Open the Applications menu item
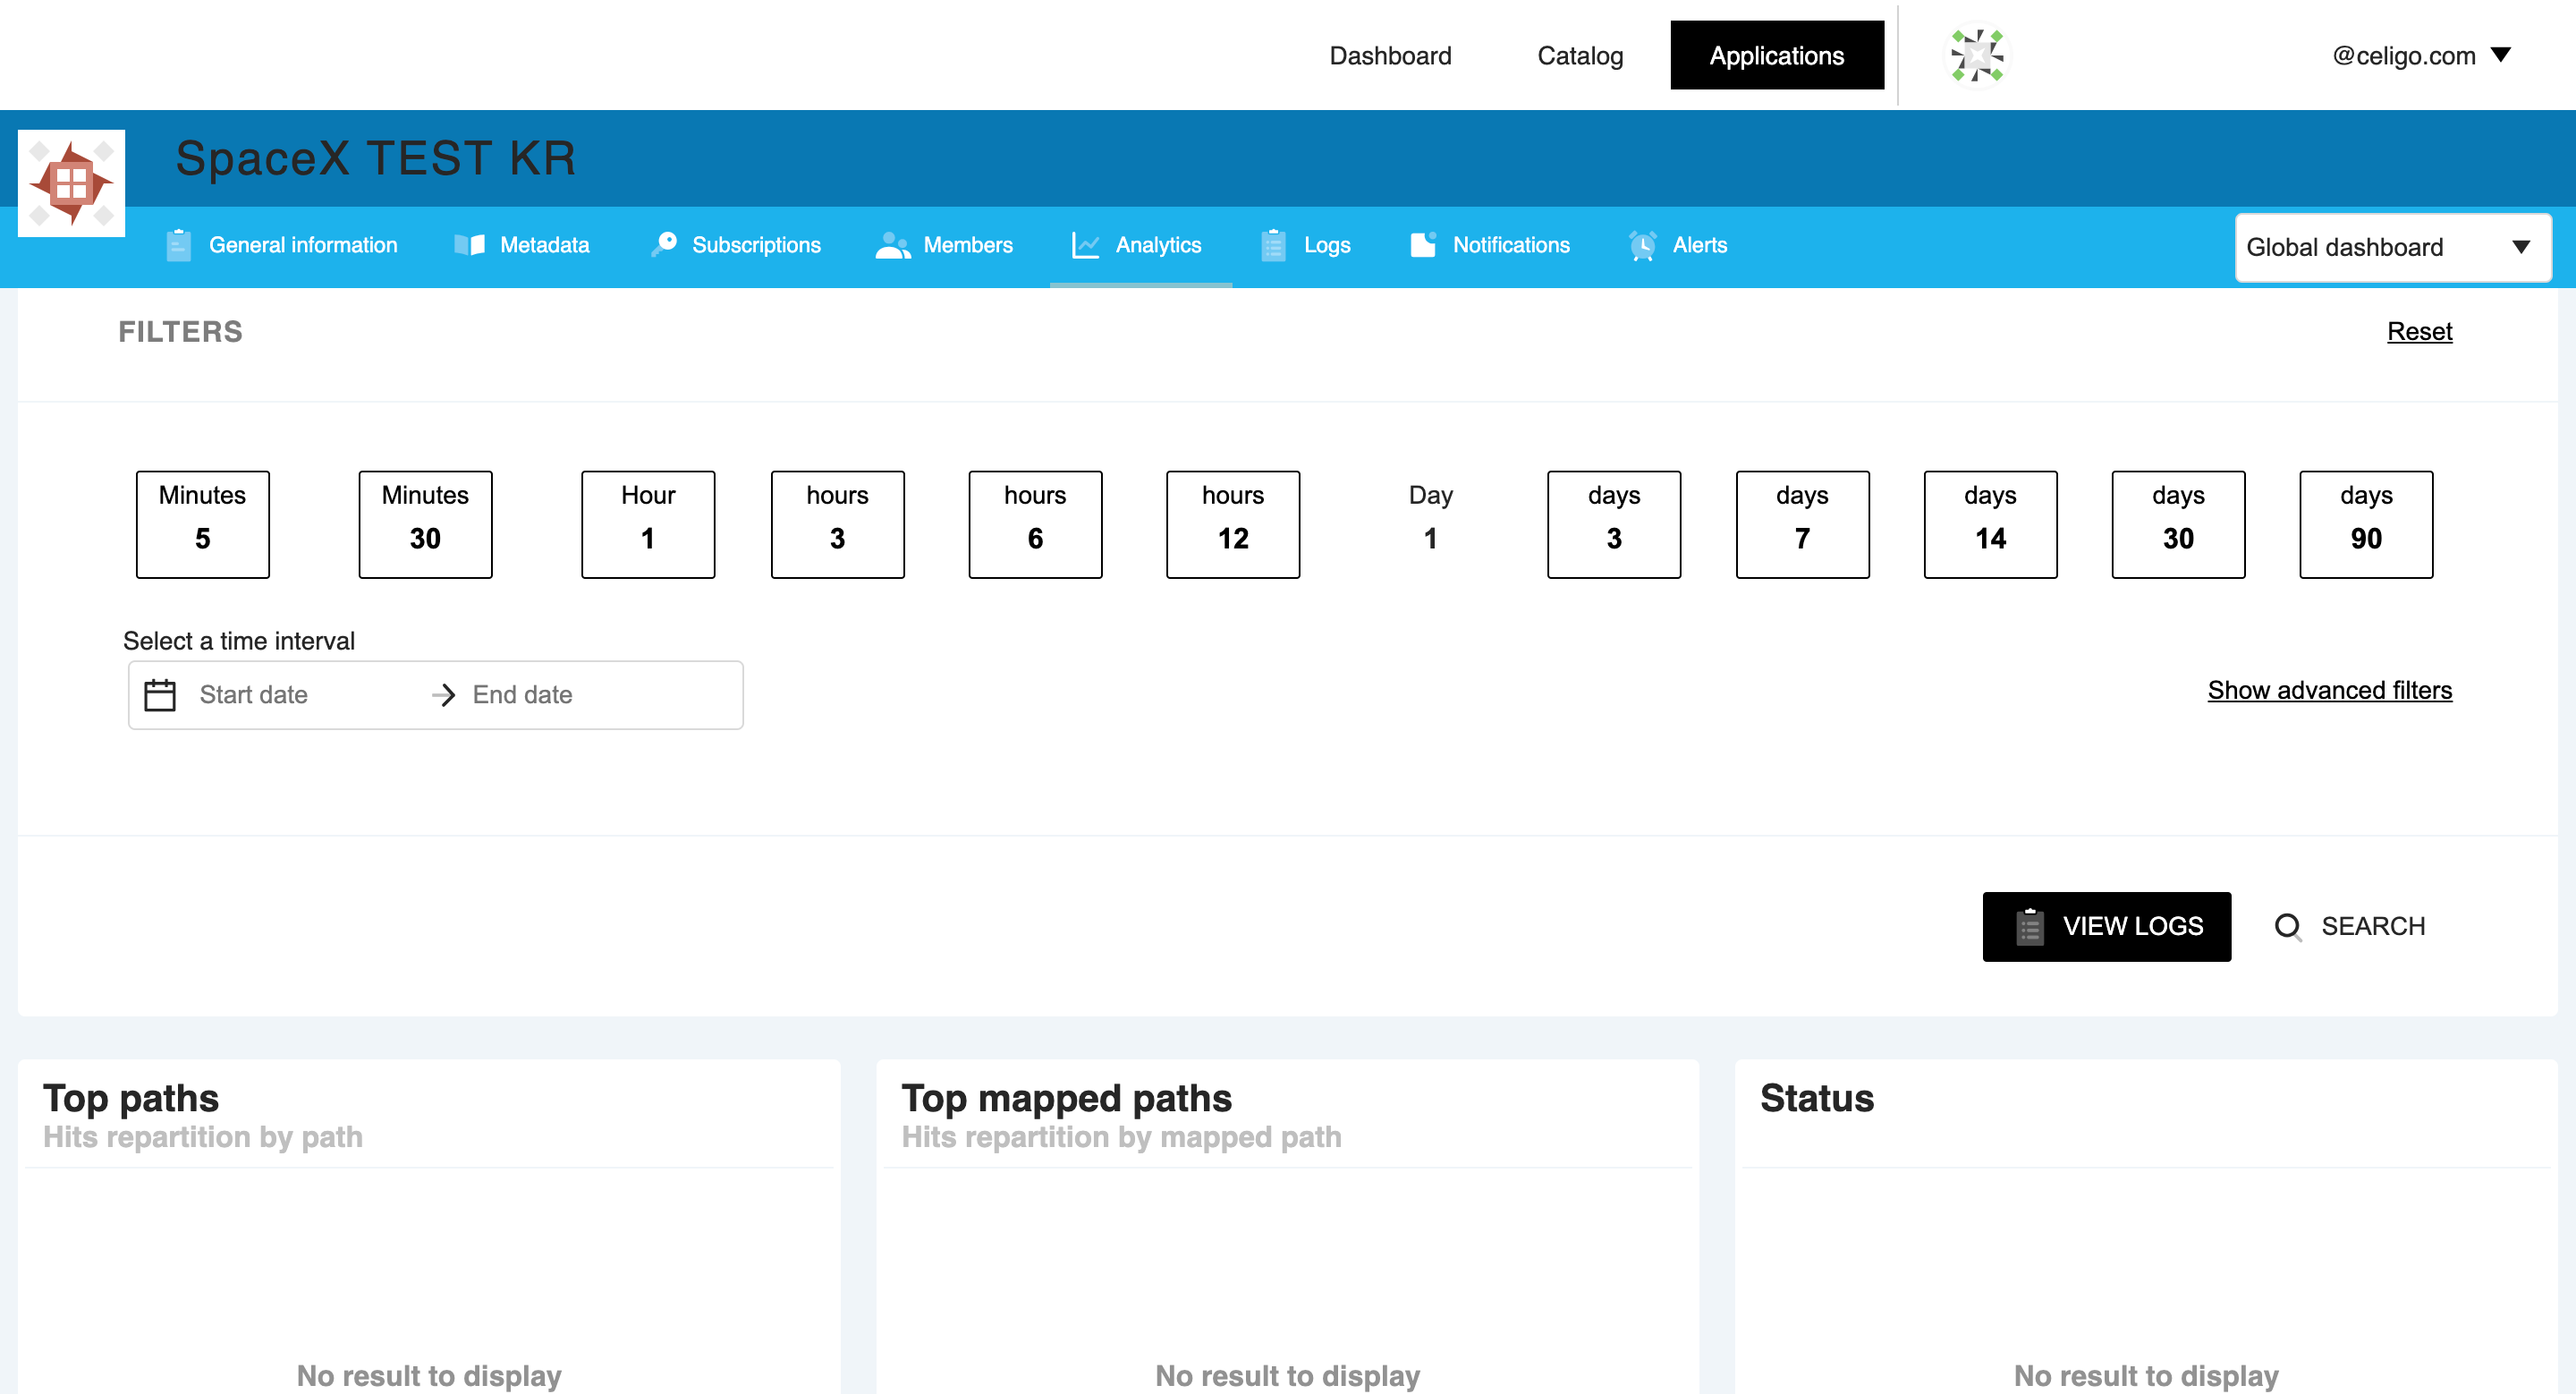The image size is (2576, 1394). pyautogui.click(x=1777, y=55)
